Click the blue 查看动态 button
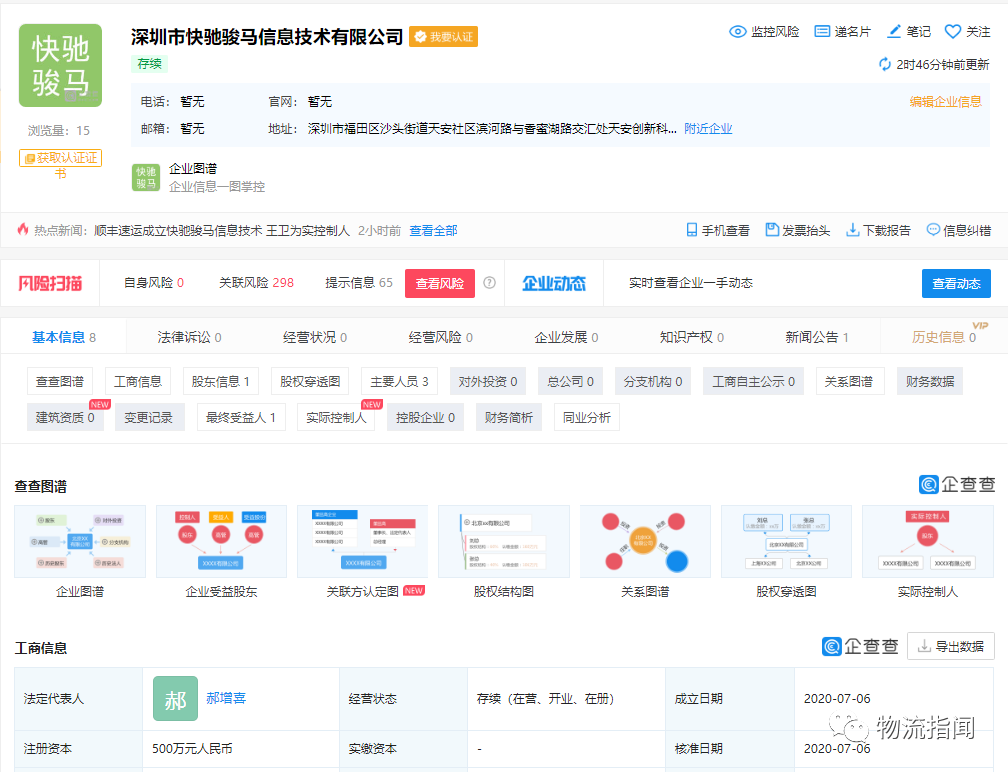Screen dimensions: 1008x772 tap(957, 283)
